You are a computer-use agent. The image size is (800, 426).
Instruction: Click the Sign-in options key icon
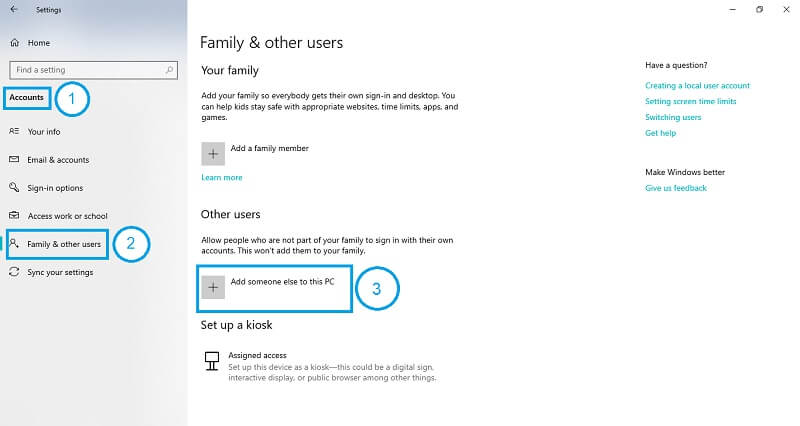pyautogui.click(x=14, y=188)
